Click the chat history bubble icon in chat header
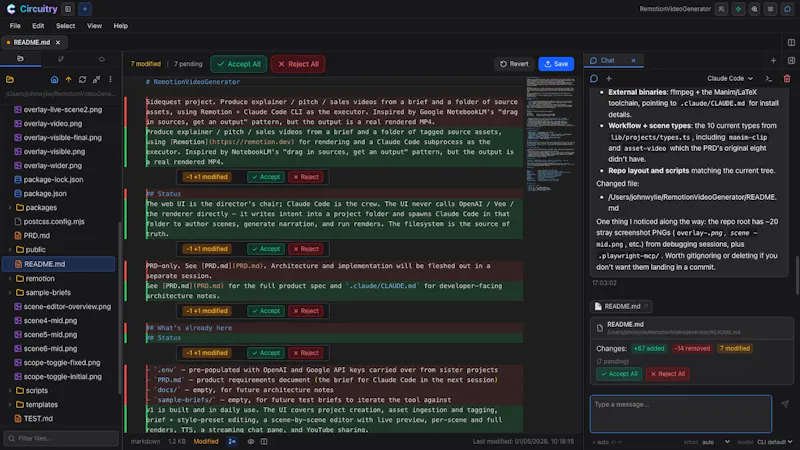 click(594, 79)
